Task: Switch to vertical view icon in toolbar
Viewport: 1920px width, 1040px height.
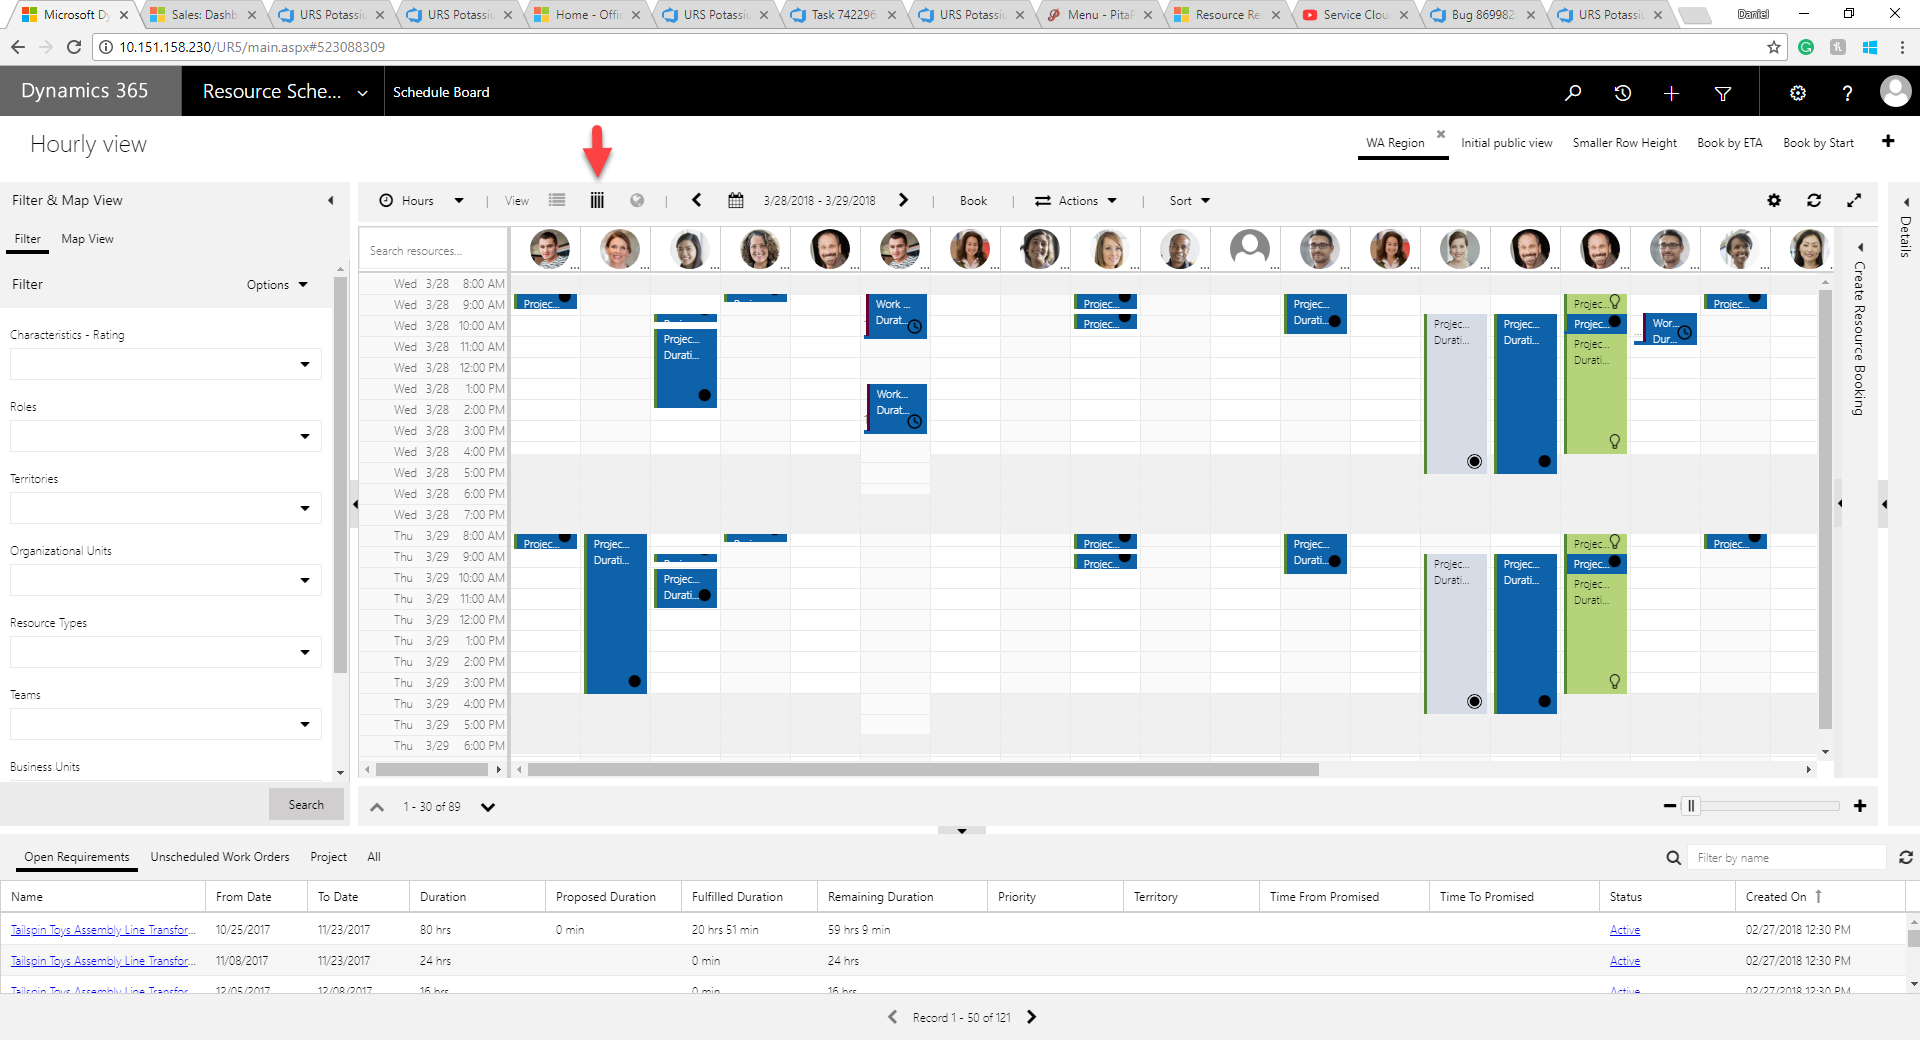Action: click(x=597, y=201)
